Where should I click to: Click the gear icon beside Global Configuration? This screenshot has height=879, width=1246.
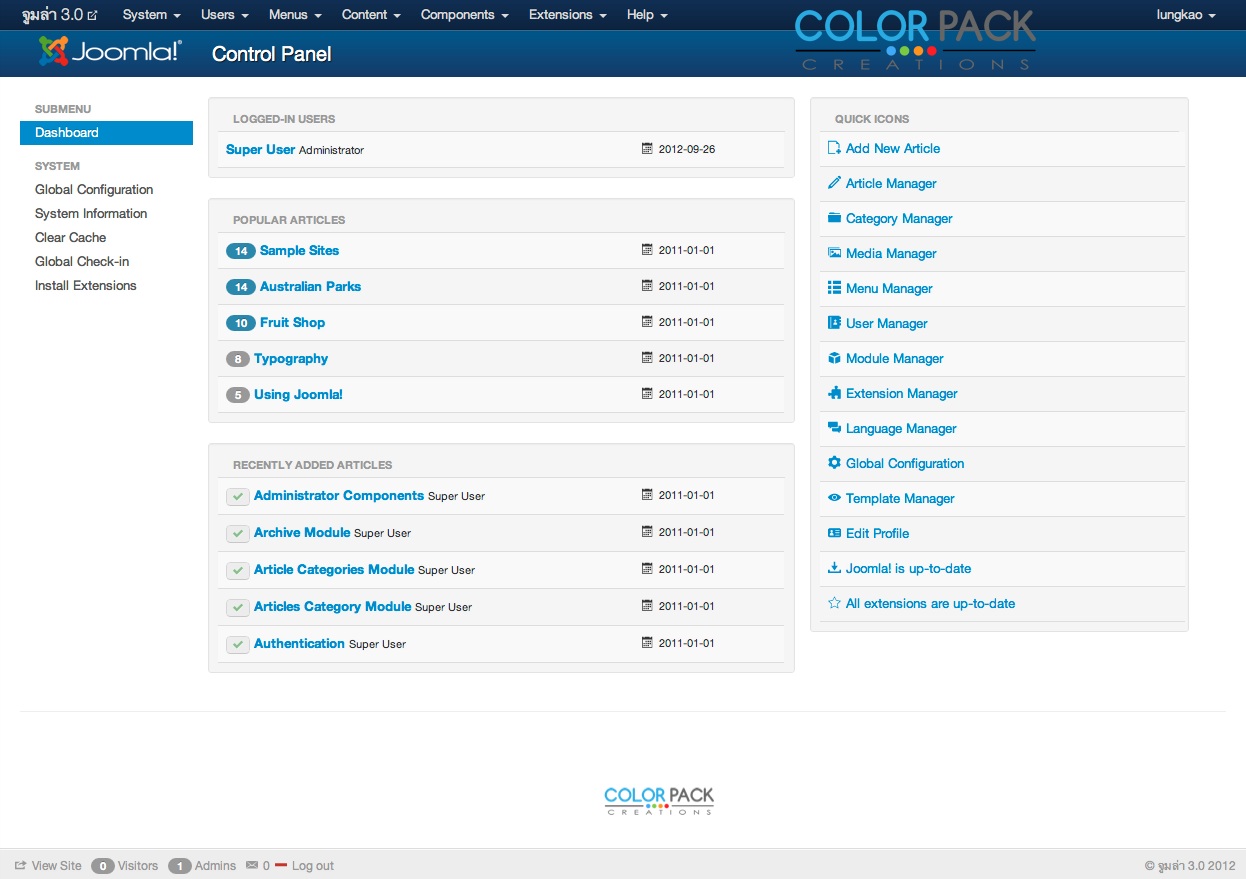point(834,463)
